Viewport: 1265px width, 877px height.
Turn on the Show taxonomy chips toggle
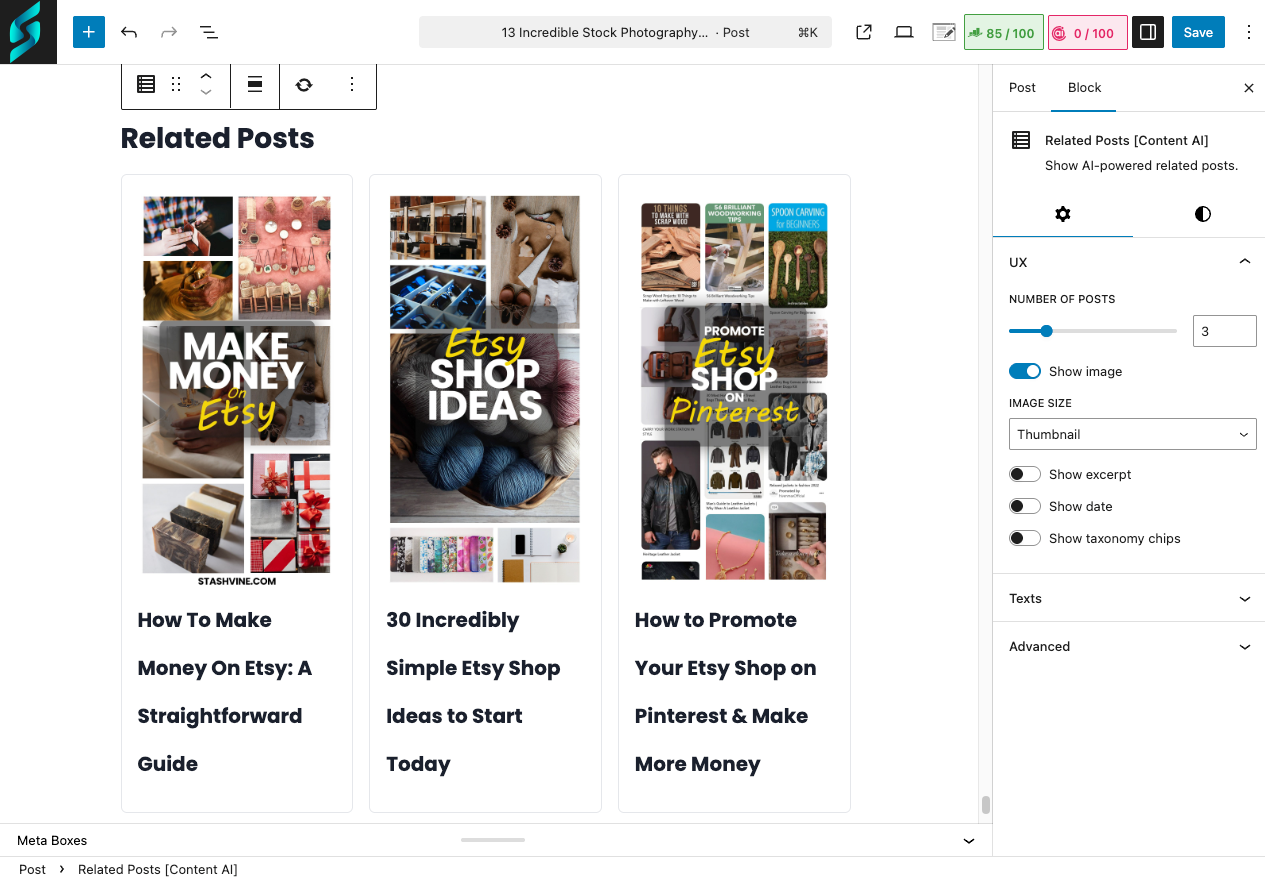pos(1024,537)
